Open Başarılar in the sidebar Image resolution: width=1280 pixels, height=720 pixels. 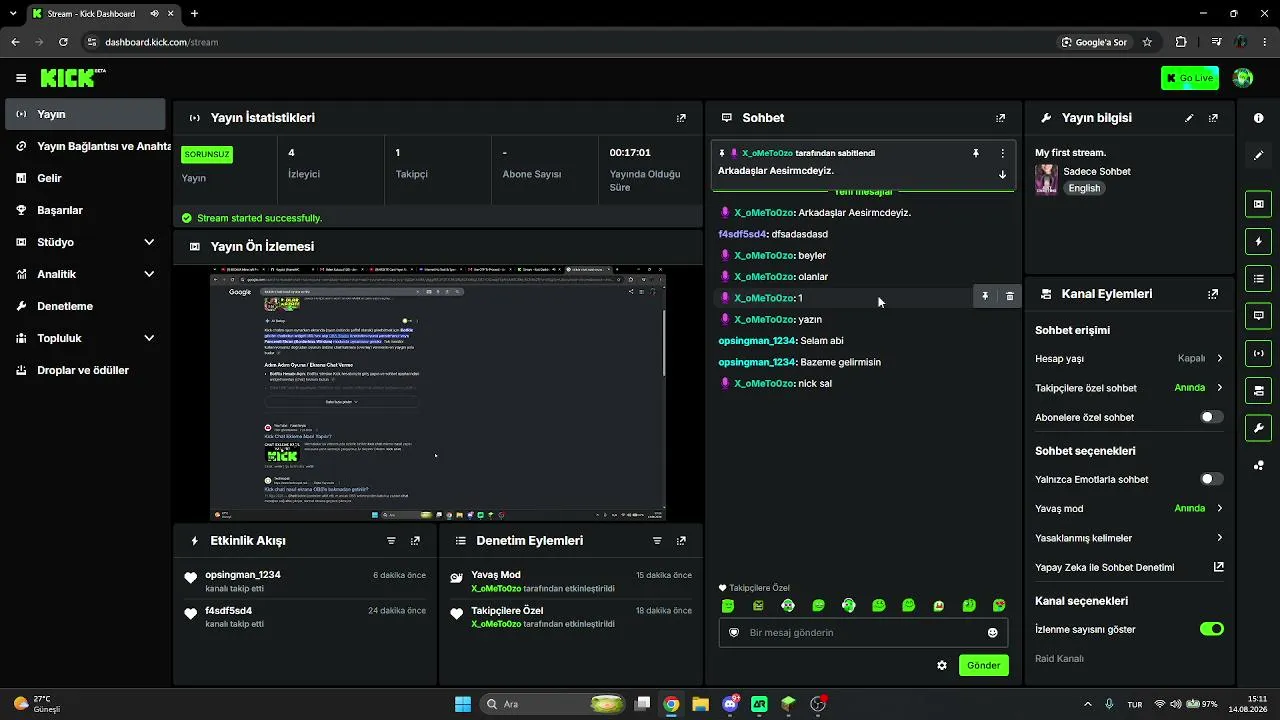pos(85,210)
